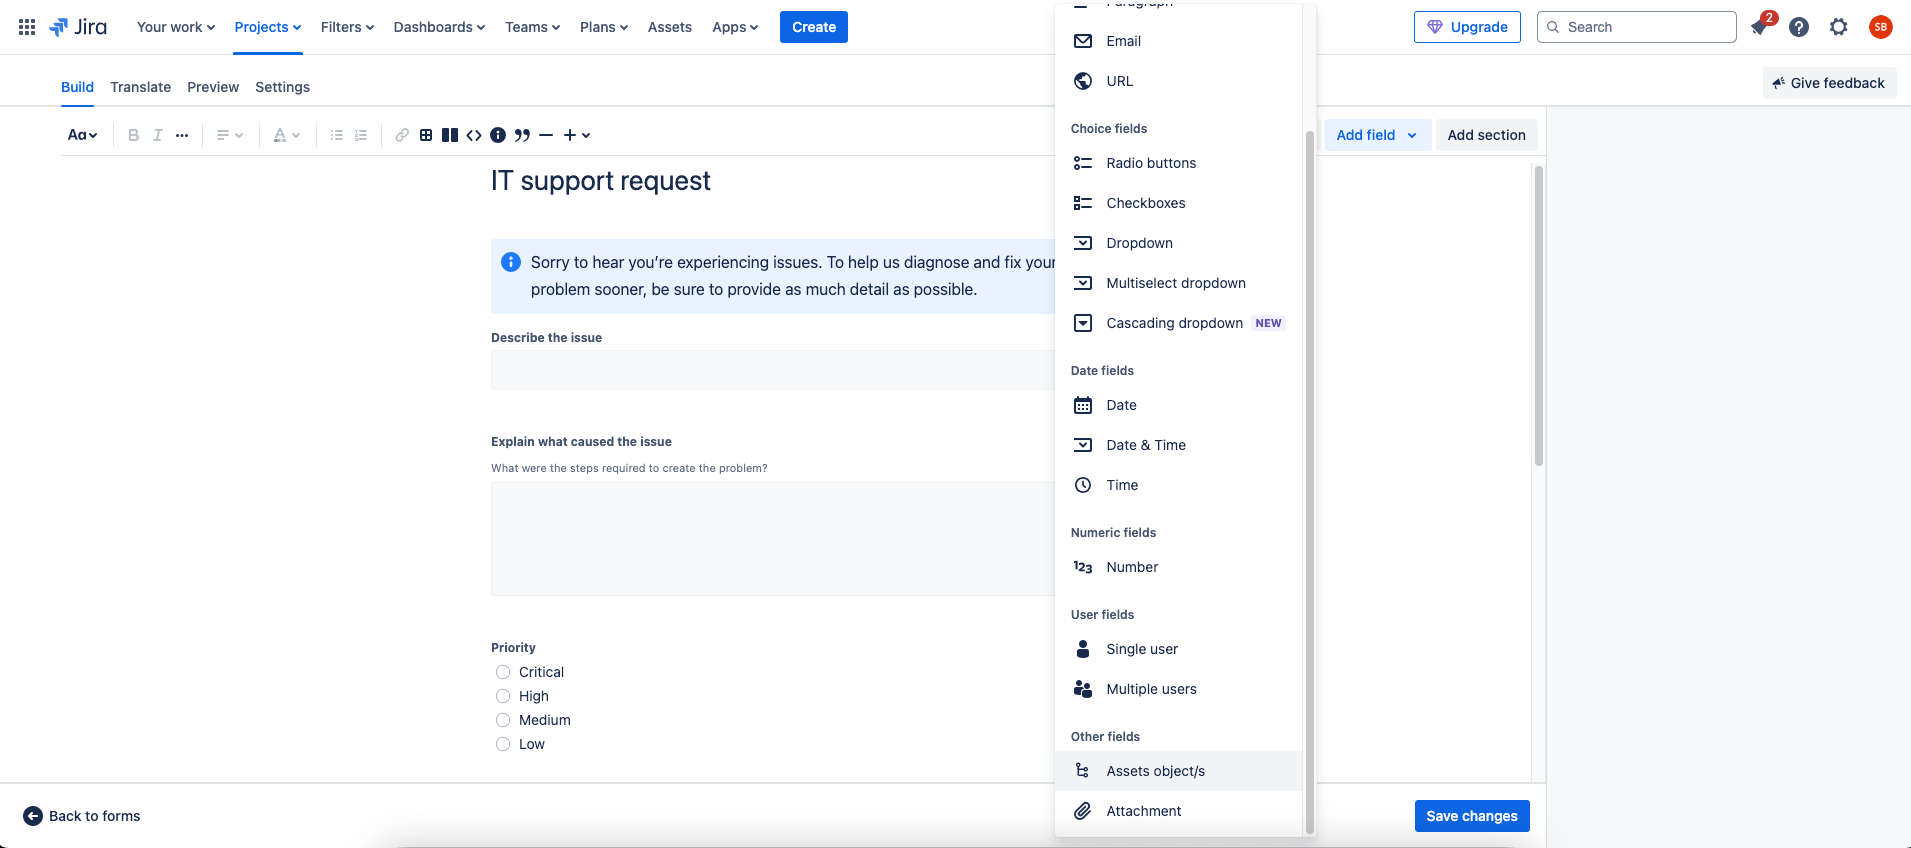Choose Cascading dropdown from the field list
The height and width of the screenshot is (848, 1911).
pyautogui.click(x=1174, y=323)
